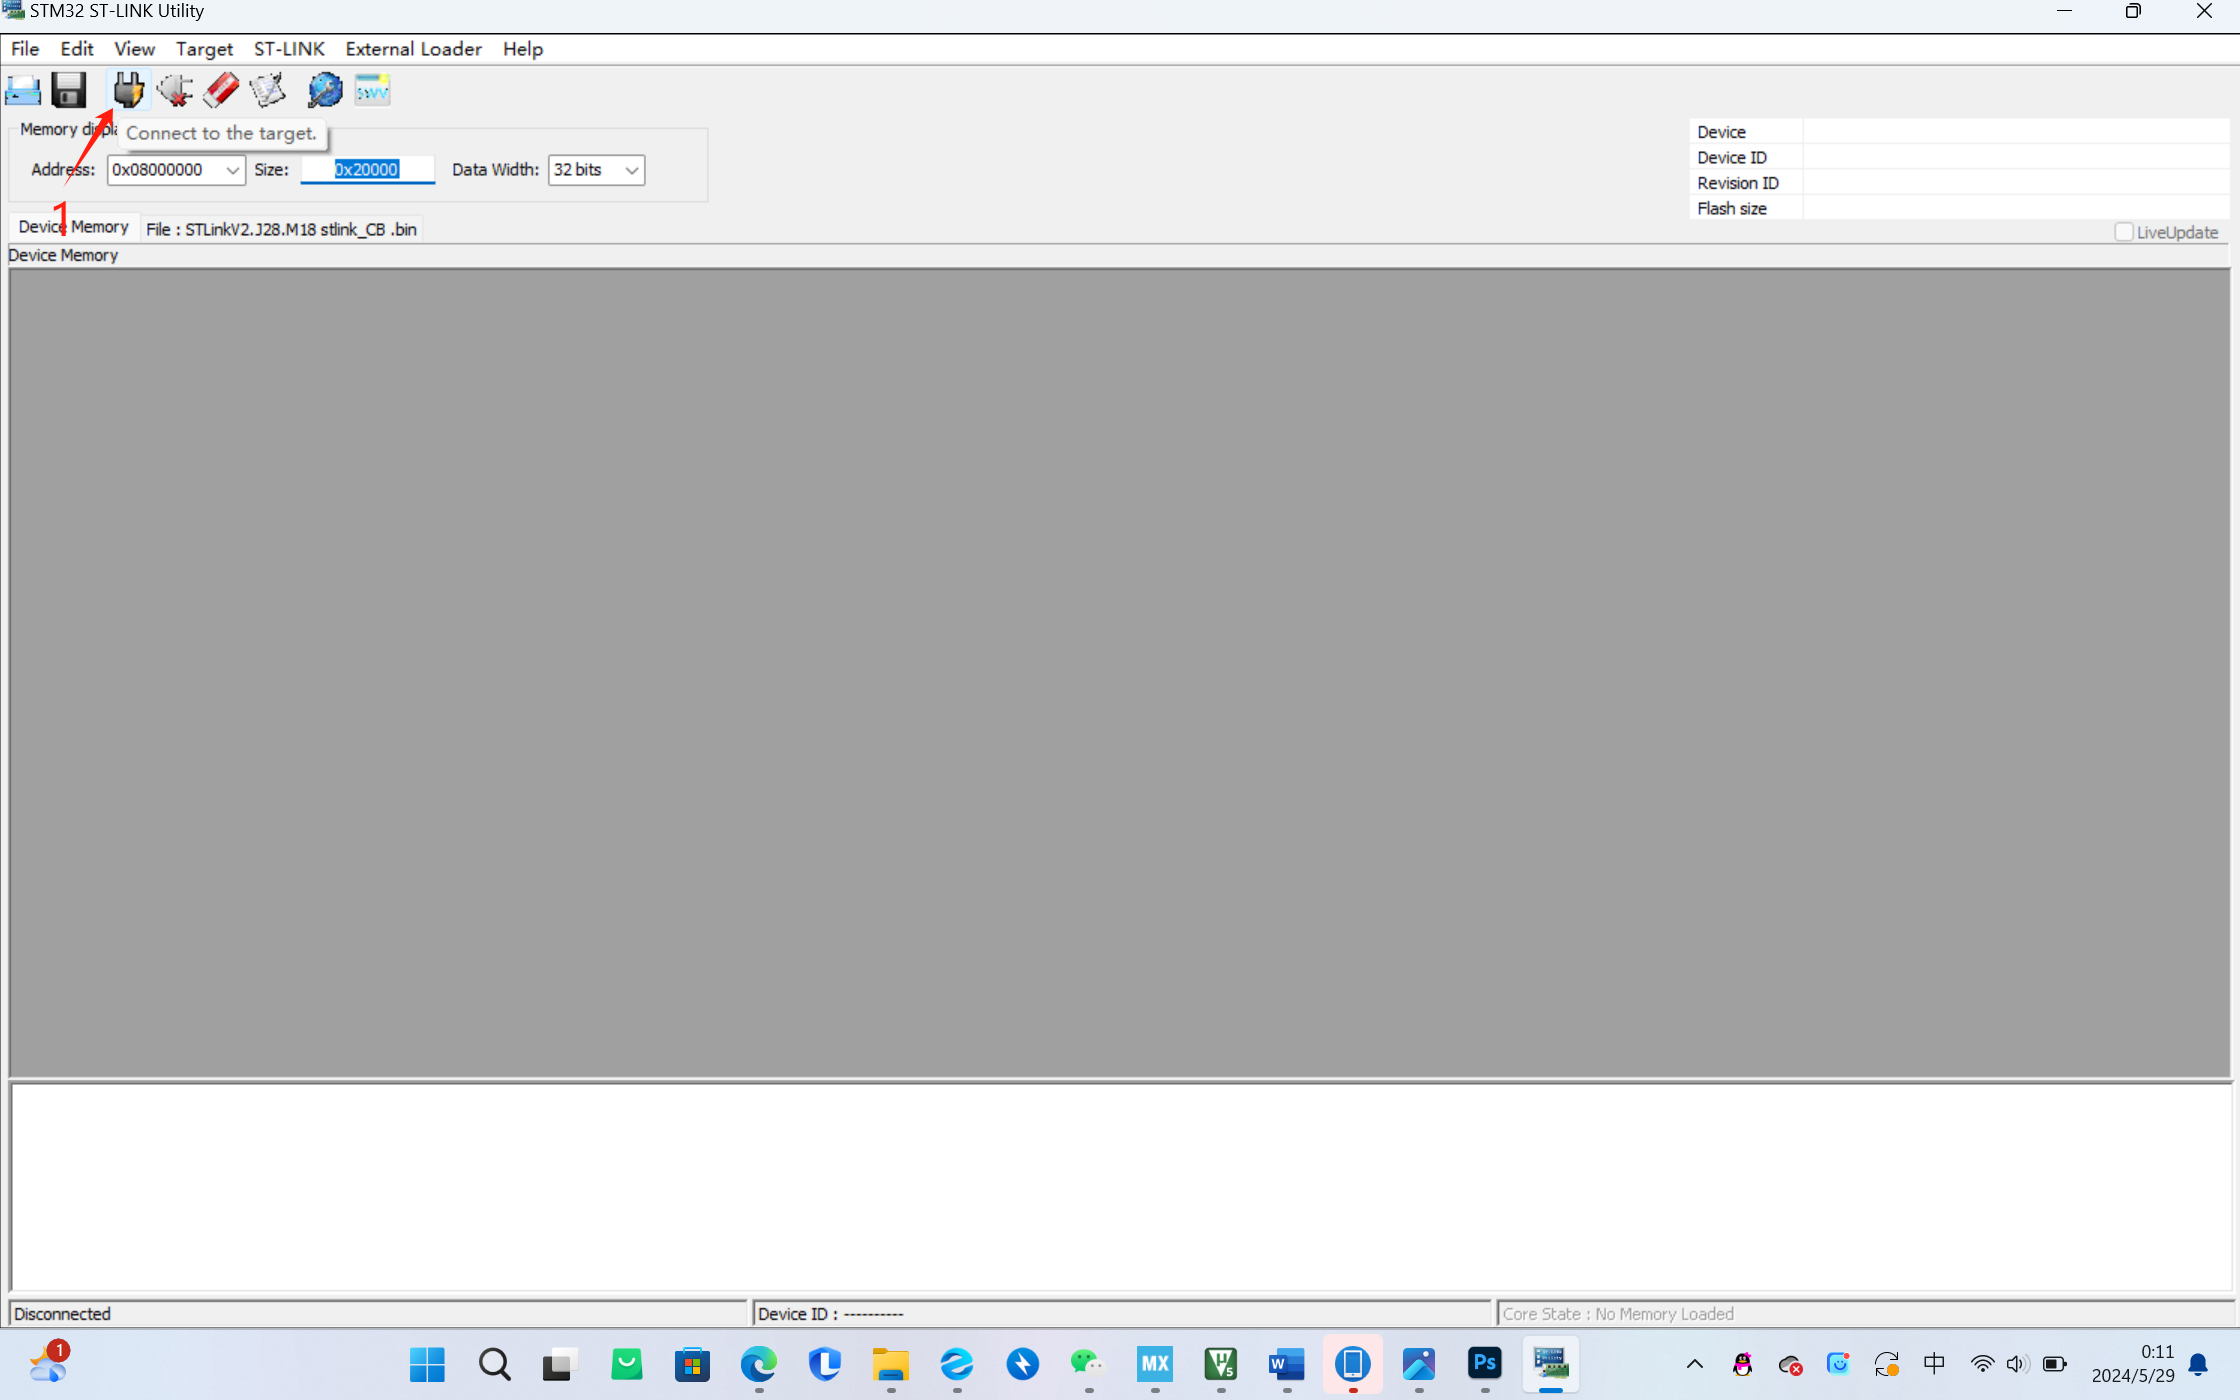Click the 'Device Memory' header label above the grid

tap(63, 255)
